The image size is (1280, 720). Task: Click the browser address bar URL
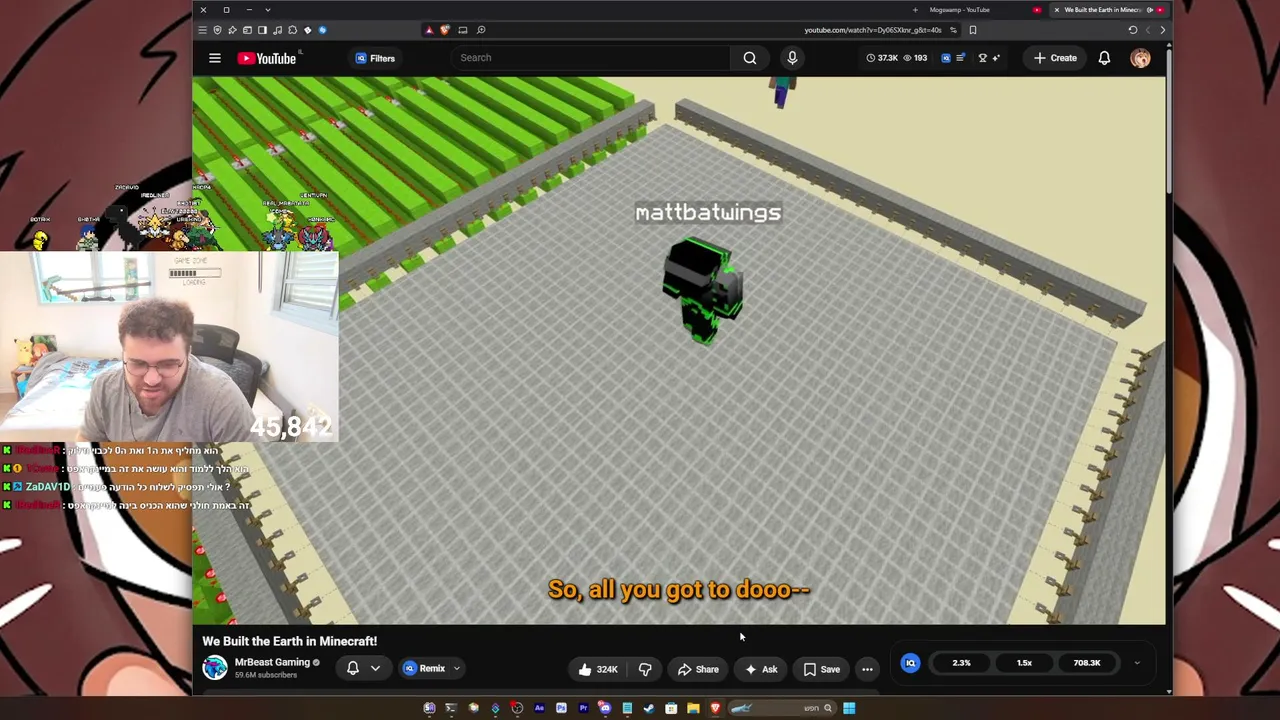pyautogui.click(x=873, y=30)
